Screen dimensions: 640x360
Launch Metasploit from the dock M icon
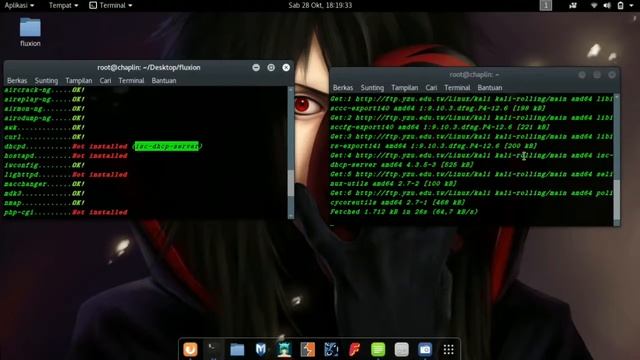(260, 349)
